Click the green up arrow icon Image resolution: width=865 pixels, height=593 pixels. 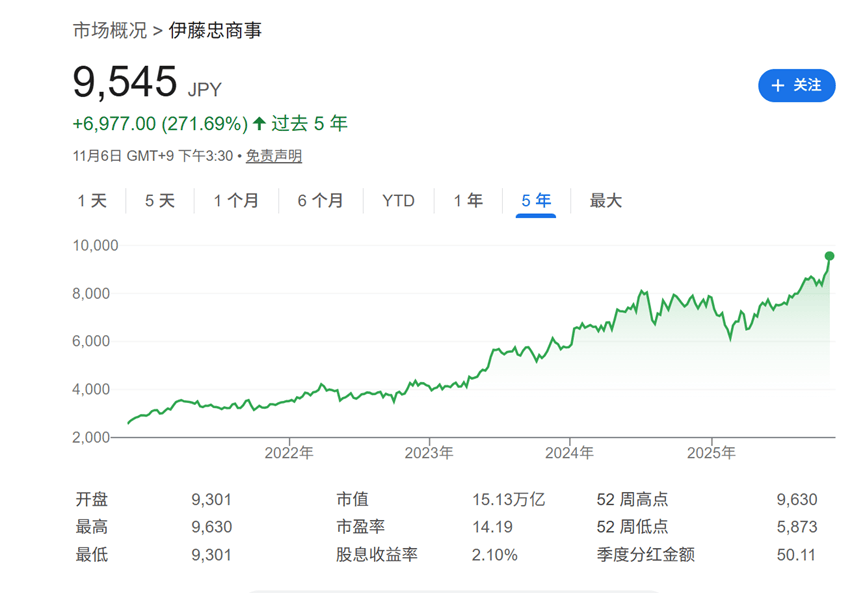point(260,124)
